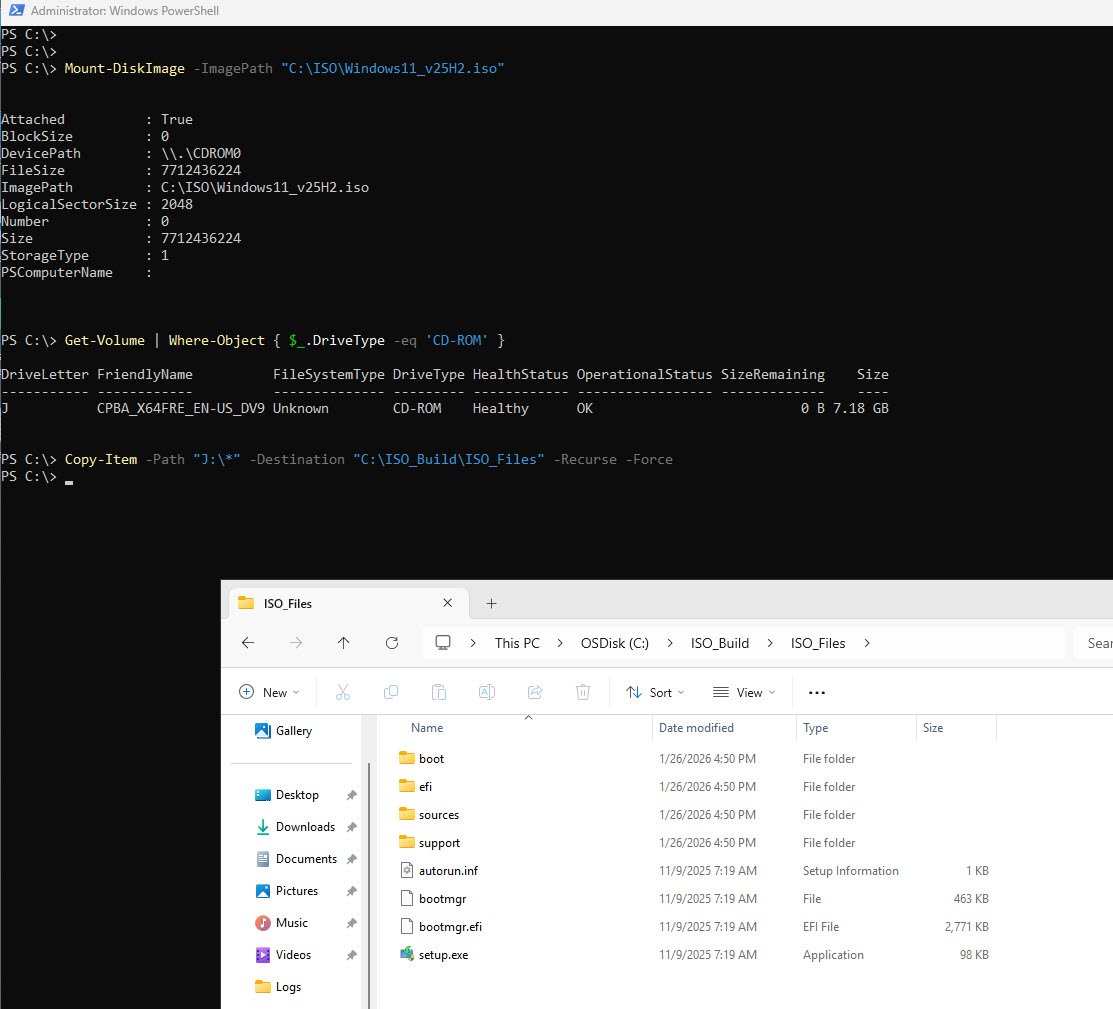The image size is (1113, 1009).
Task: Open the See more ellipsis menu
Action: coord(817,692)
